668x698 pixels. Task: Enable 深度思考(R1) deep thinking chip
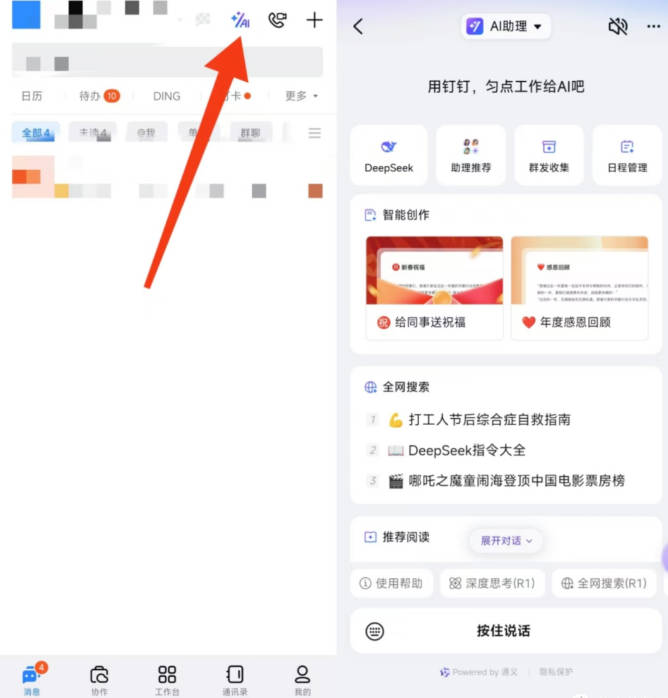[x=492, y=583]
